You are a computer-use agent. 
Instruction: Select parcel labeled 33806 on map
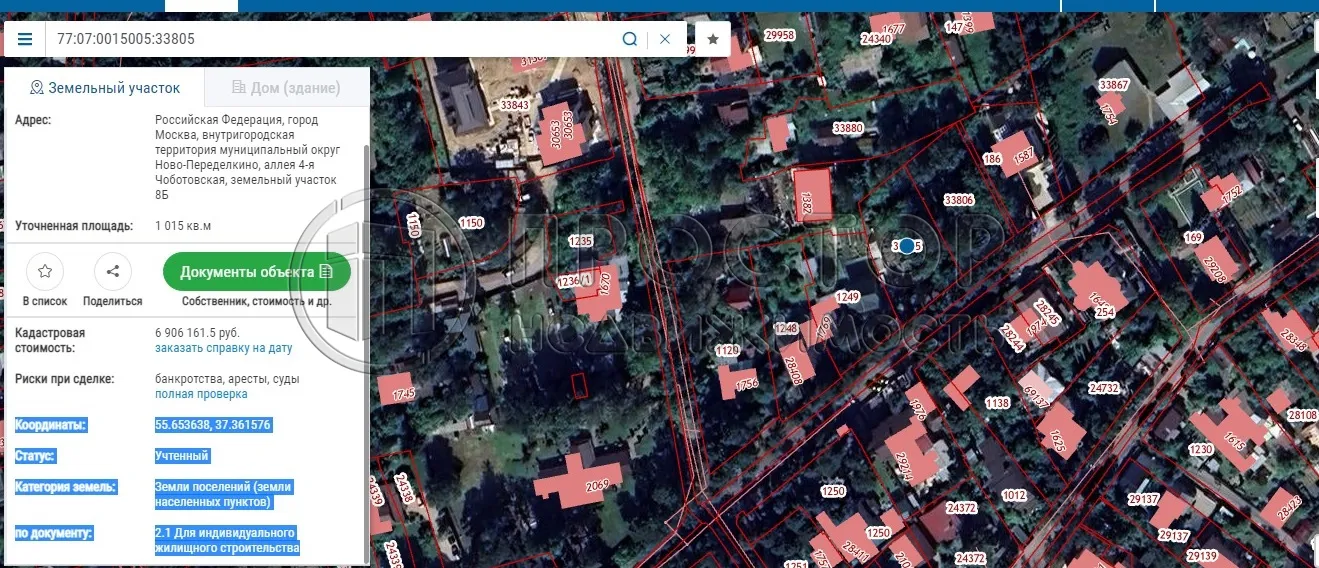958,200
